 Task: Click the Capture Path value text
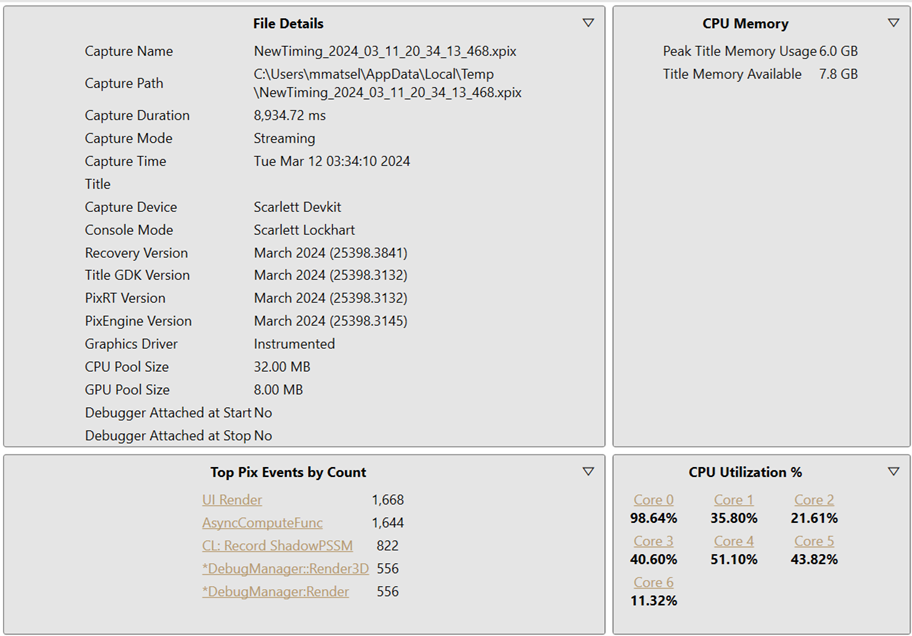pyautogui.click(x=387, y=83)
